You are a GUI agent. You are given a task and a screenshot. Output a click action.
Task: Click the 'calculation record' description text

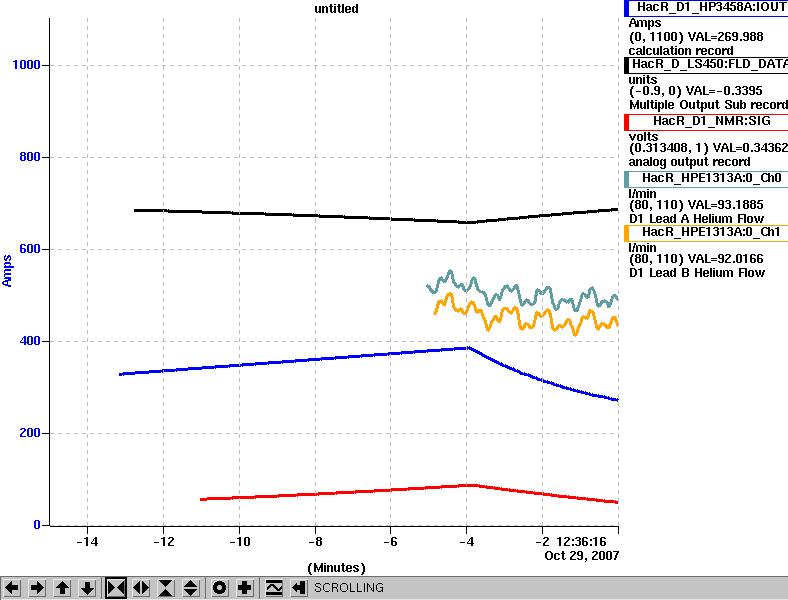coord(681,51)
